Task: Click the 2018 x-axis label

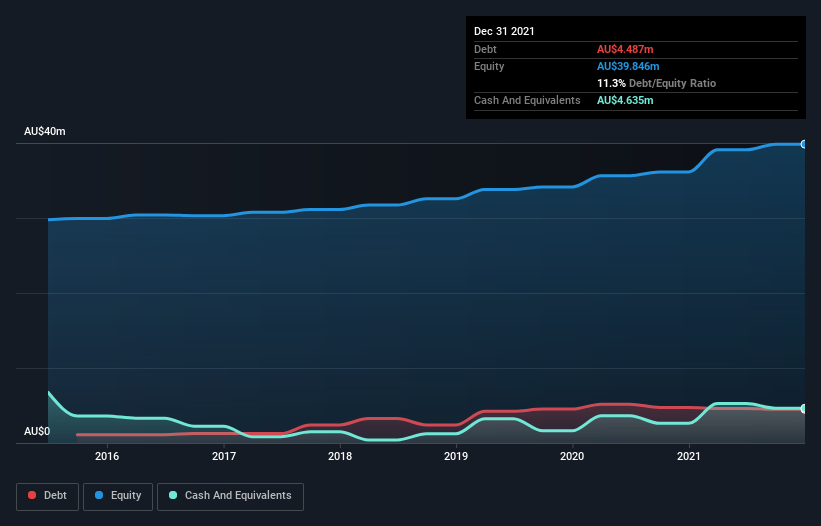Action: (x=340, y=456)
